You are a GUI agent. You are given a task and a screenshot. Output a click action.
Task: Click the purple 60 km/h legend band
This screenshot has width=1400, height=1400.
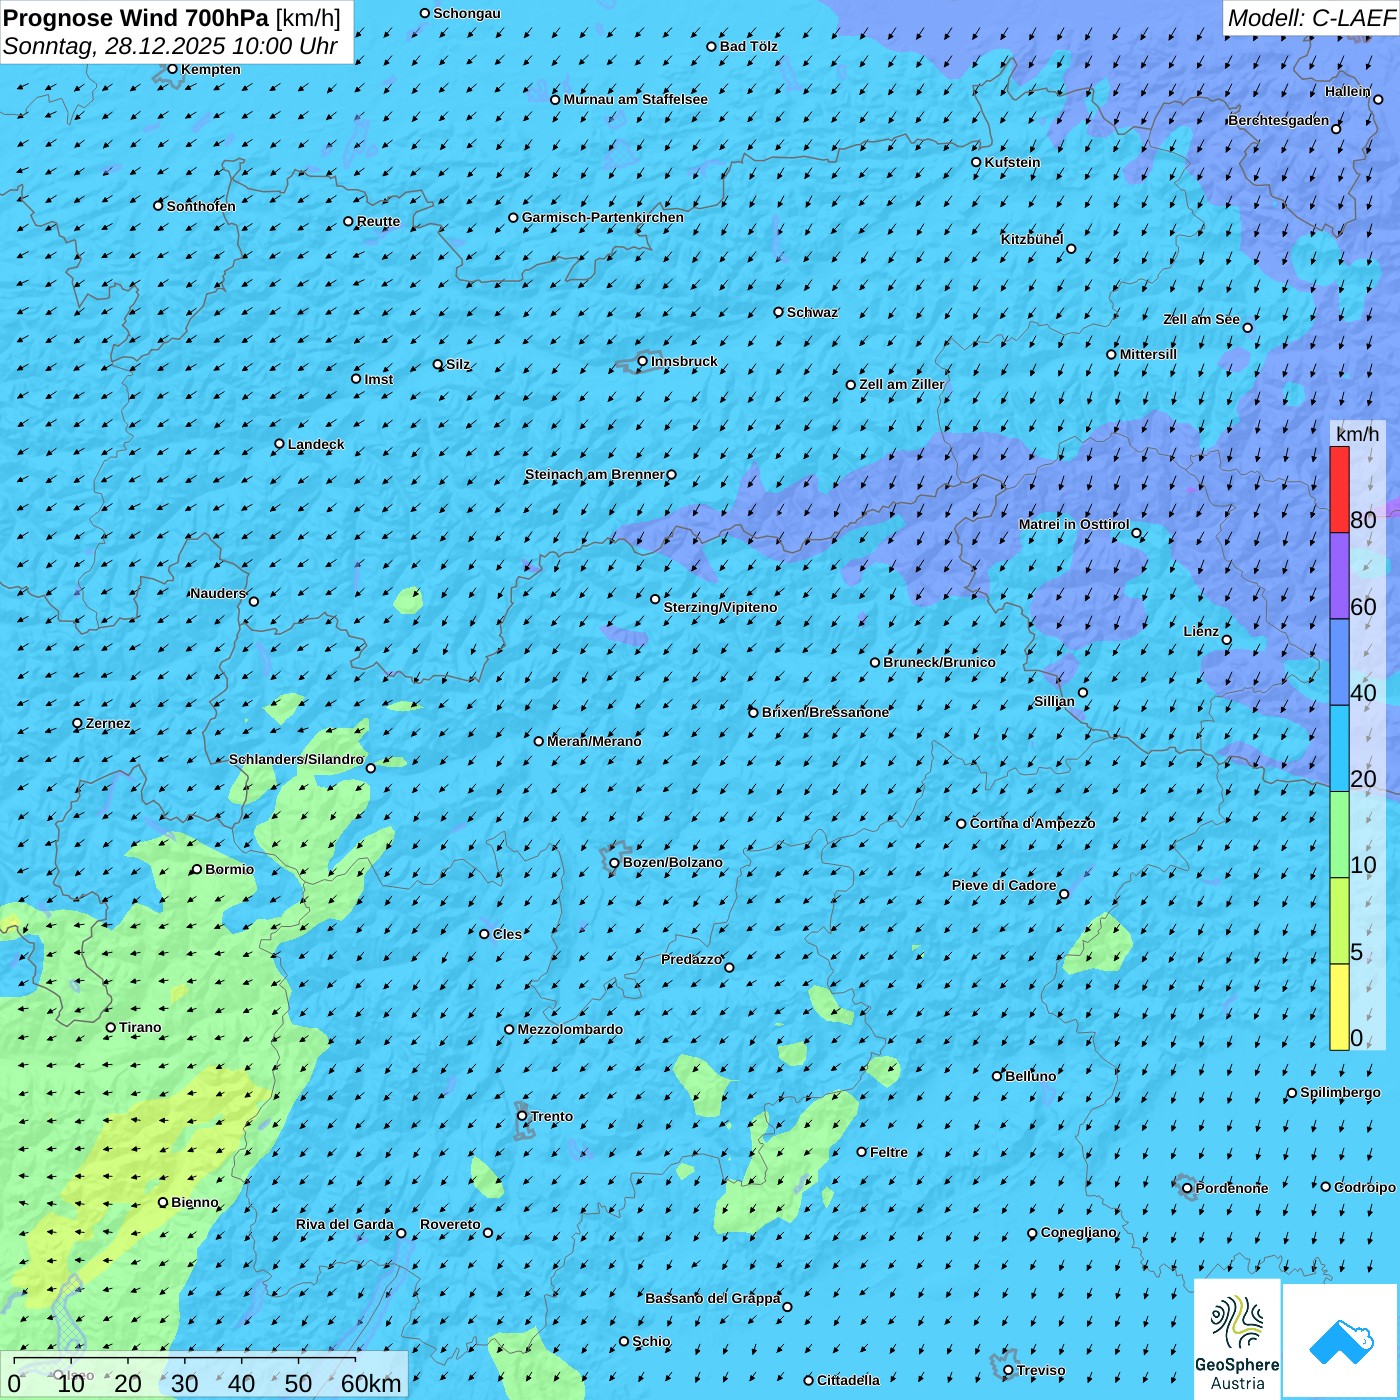[x=1339, y=576]
